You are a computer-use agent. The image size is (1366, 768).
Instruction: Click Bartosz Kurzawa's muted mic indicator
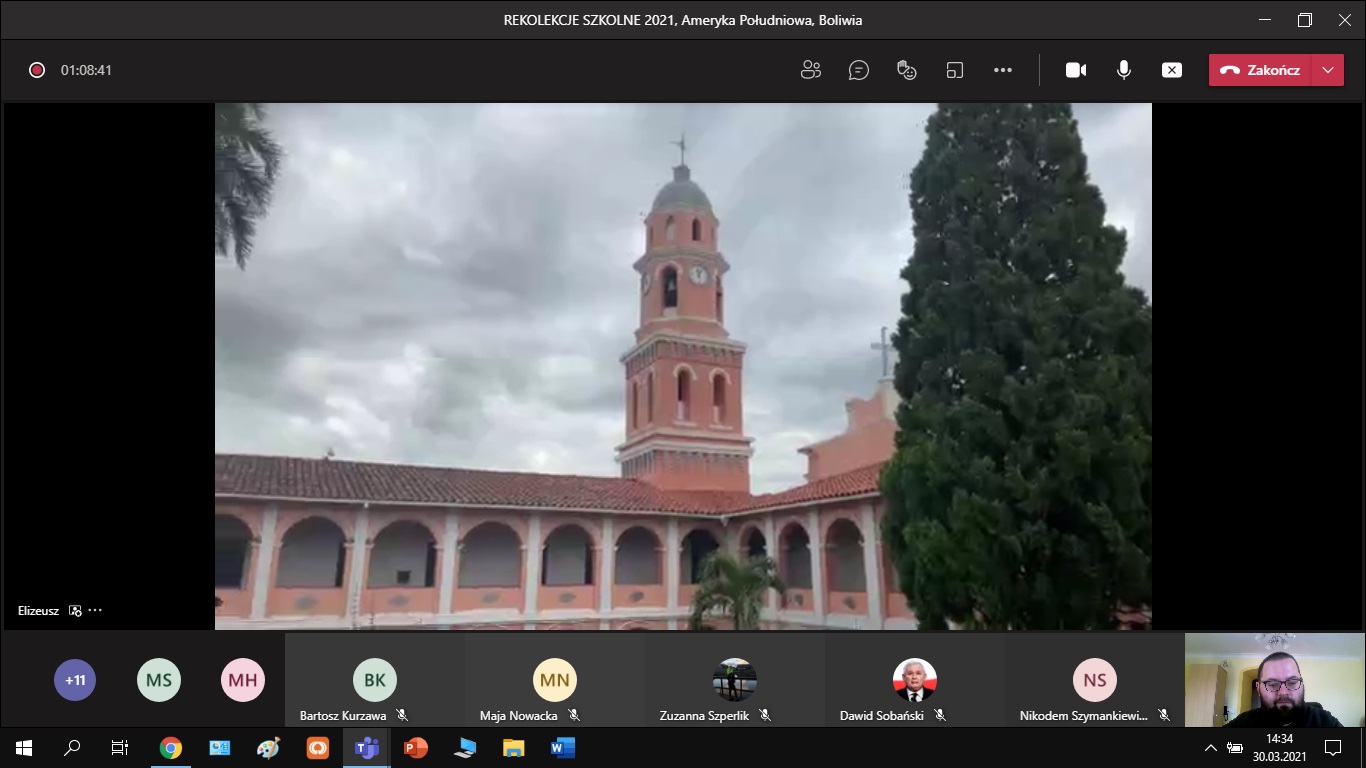(x=402, y=716)
